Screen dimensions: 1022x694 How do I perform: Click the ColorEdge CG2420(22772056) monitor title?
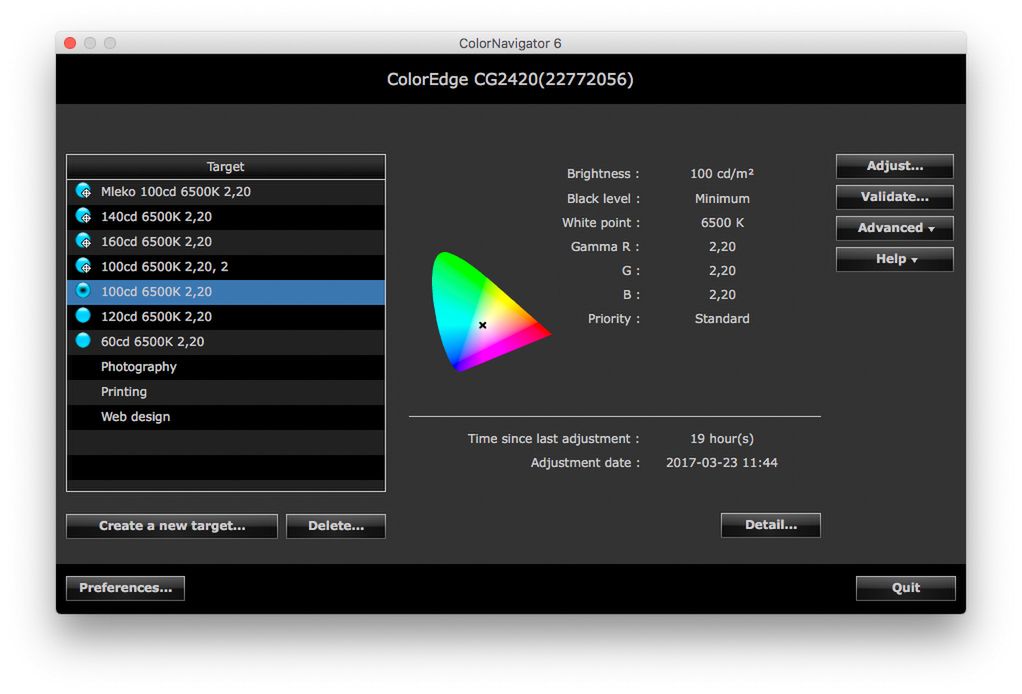(510, 80)
